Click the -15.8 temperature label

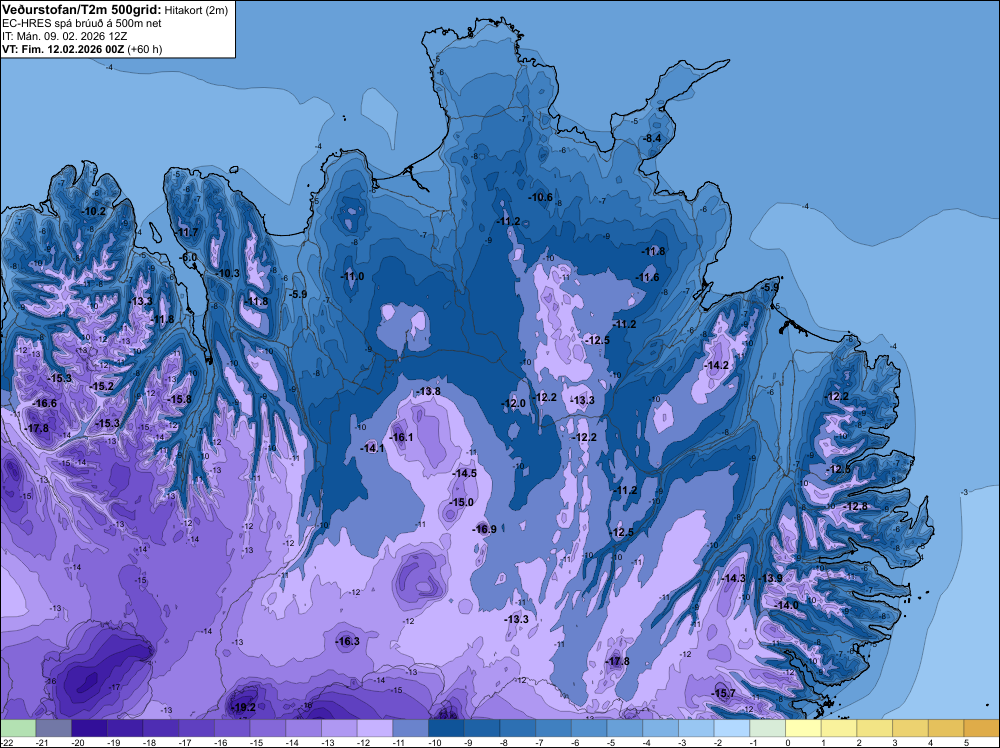(179, 399)
